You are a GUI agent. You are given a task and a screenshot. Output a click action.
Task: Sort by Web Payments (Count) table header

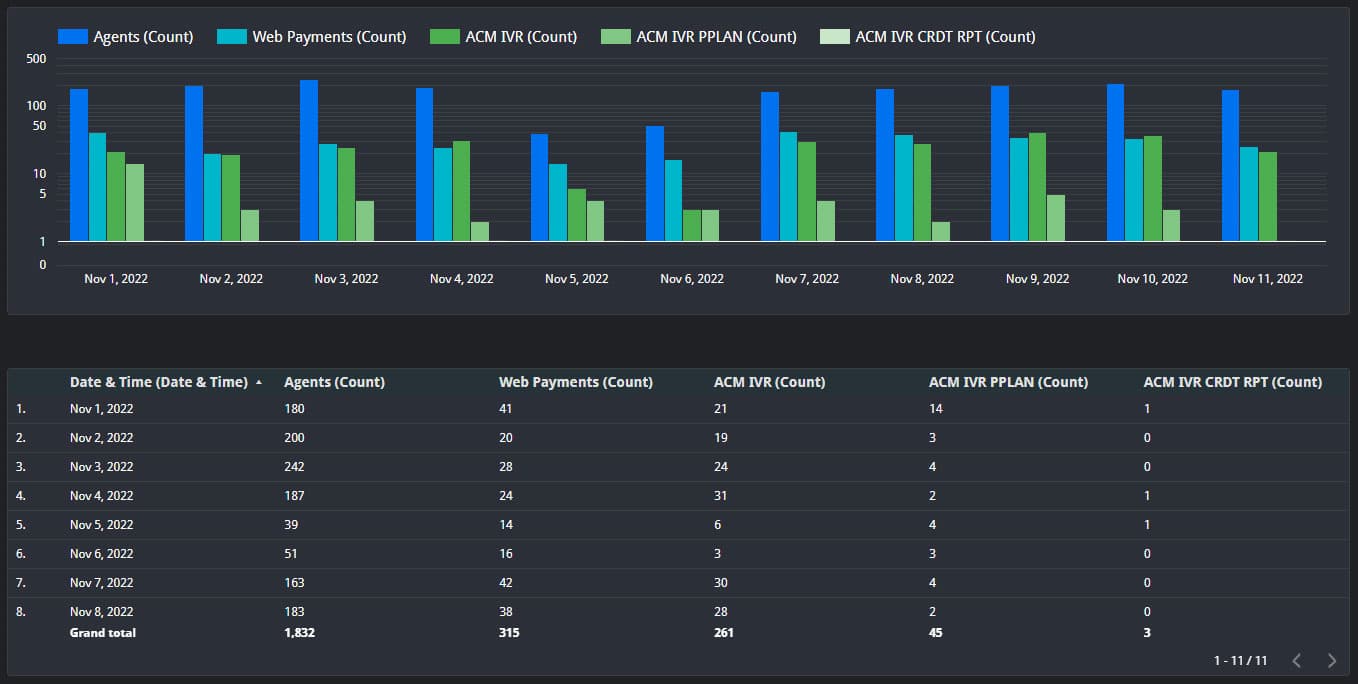[575, 382]
